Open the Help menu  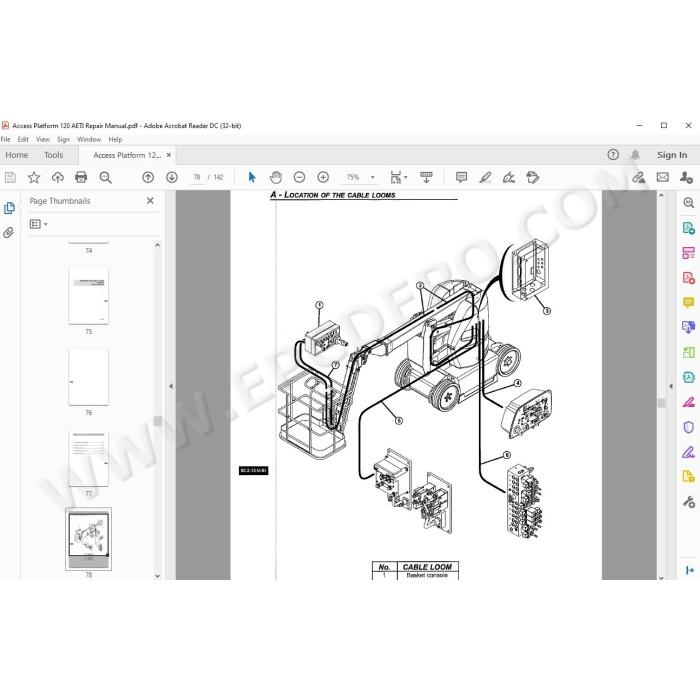tap(115, 139)
